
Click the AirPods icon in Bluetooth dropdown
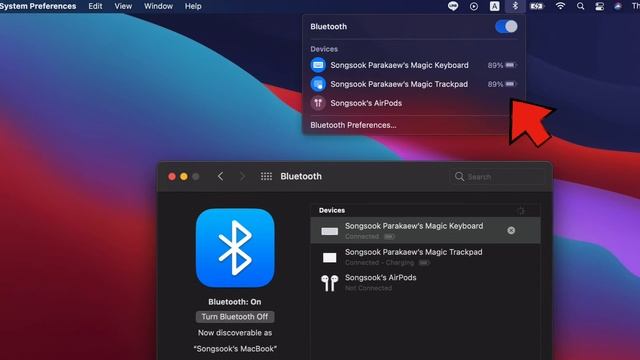click(x=318, y=103)
